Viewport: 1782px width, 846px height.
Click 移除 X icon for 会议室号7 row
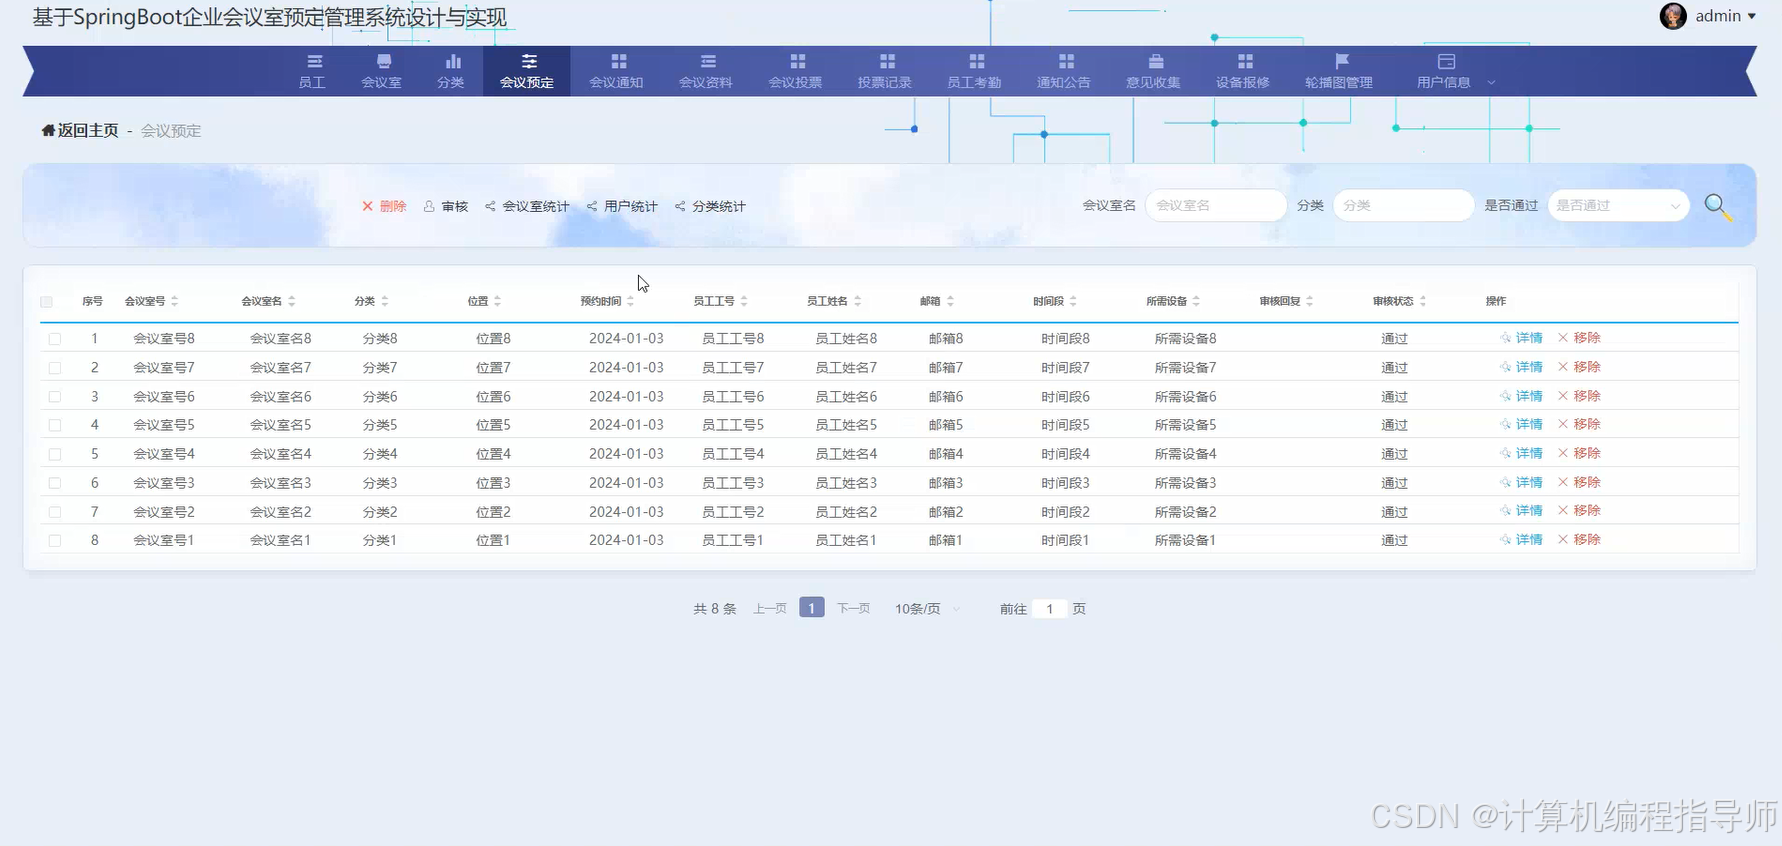coord(1563,367)
